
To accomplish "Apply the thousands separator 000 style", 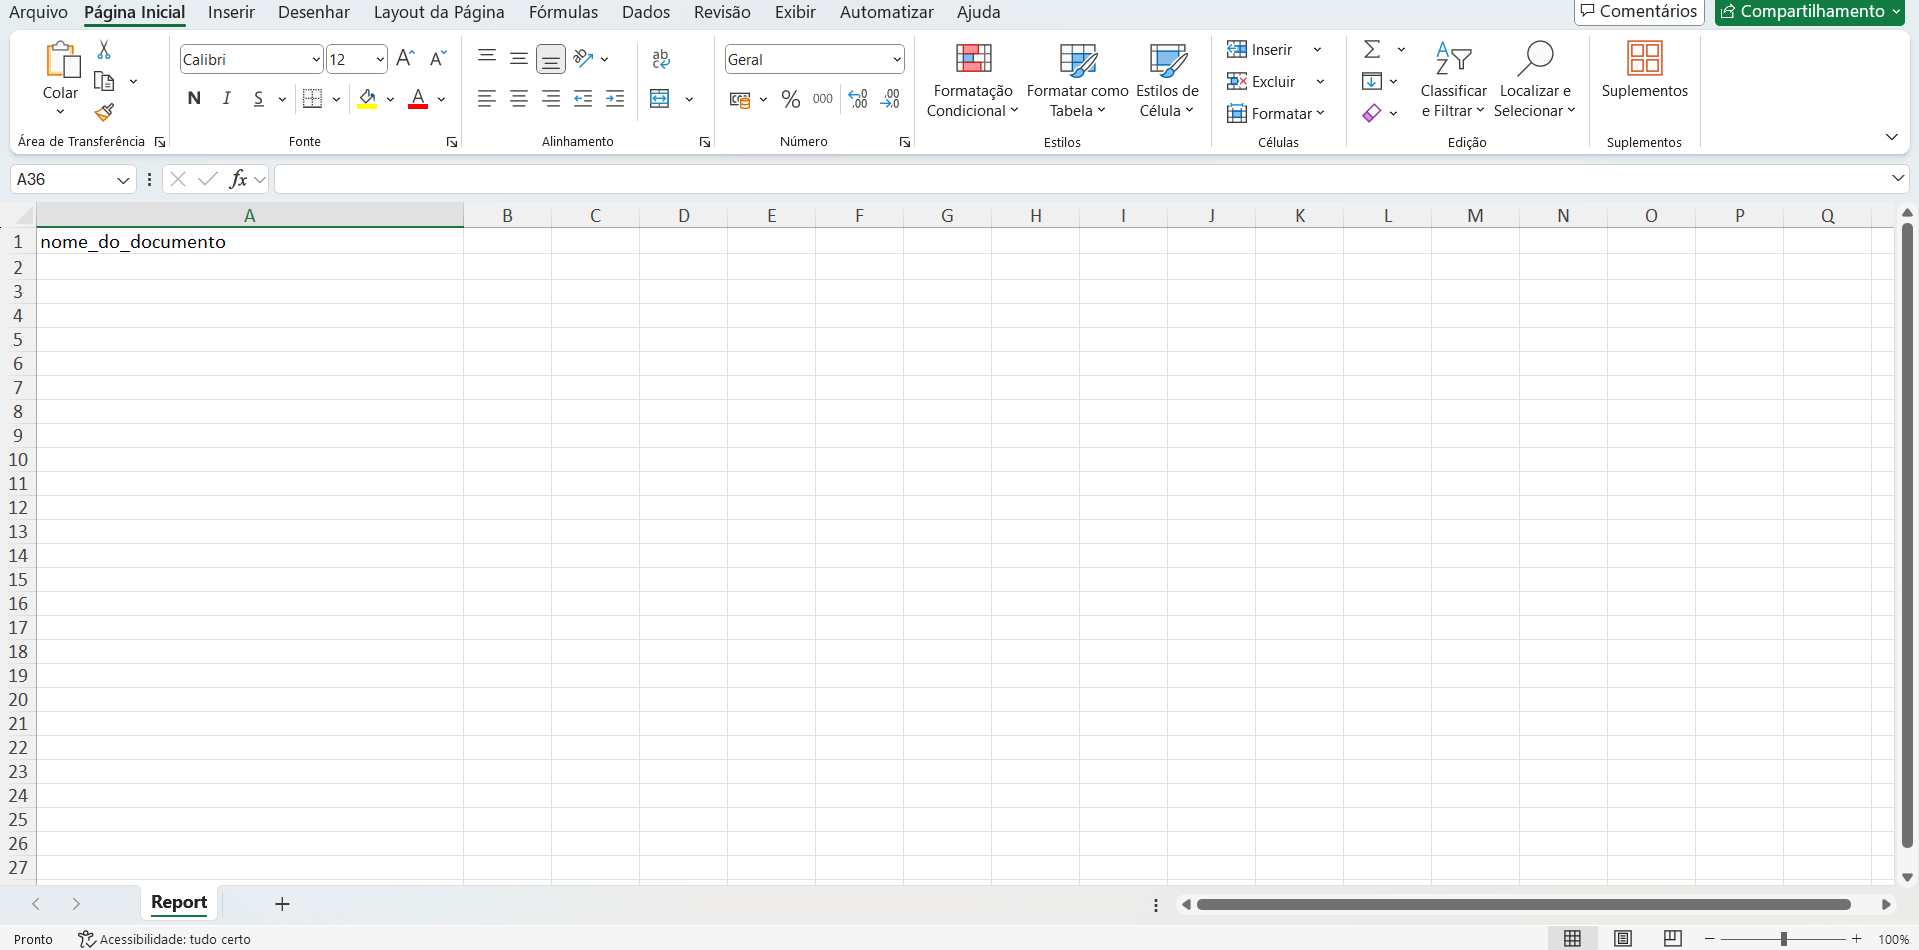I will [x=823, y=99].
